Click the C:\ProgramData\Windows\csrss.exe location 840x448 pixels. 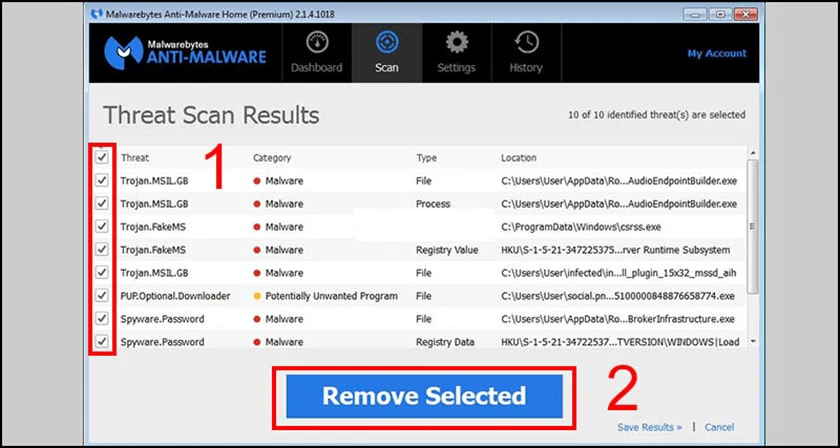click(581, 227)
